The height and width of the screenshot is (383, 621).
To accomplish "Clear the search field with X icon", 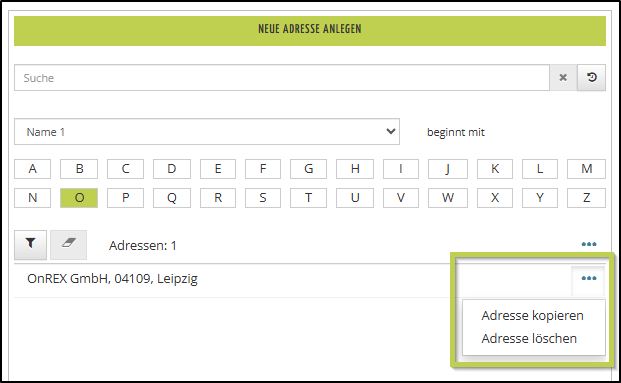I will coord(563,78).
